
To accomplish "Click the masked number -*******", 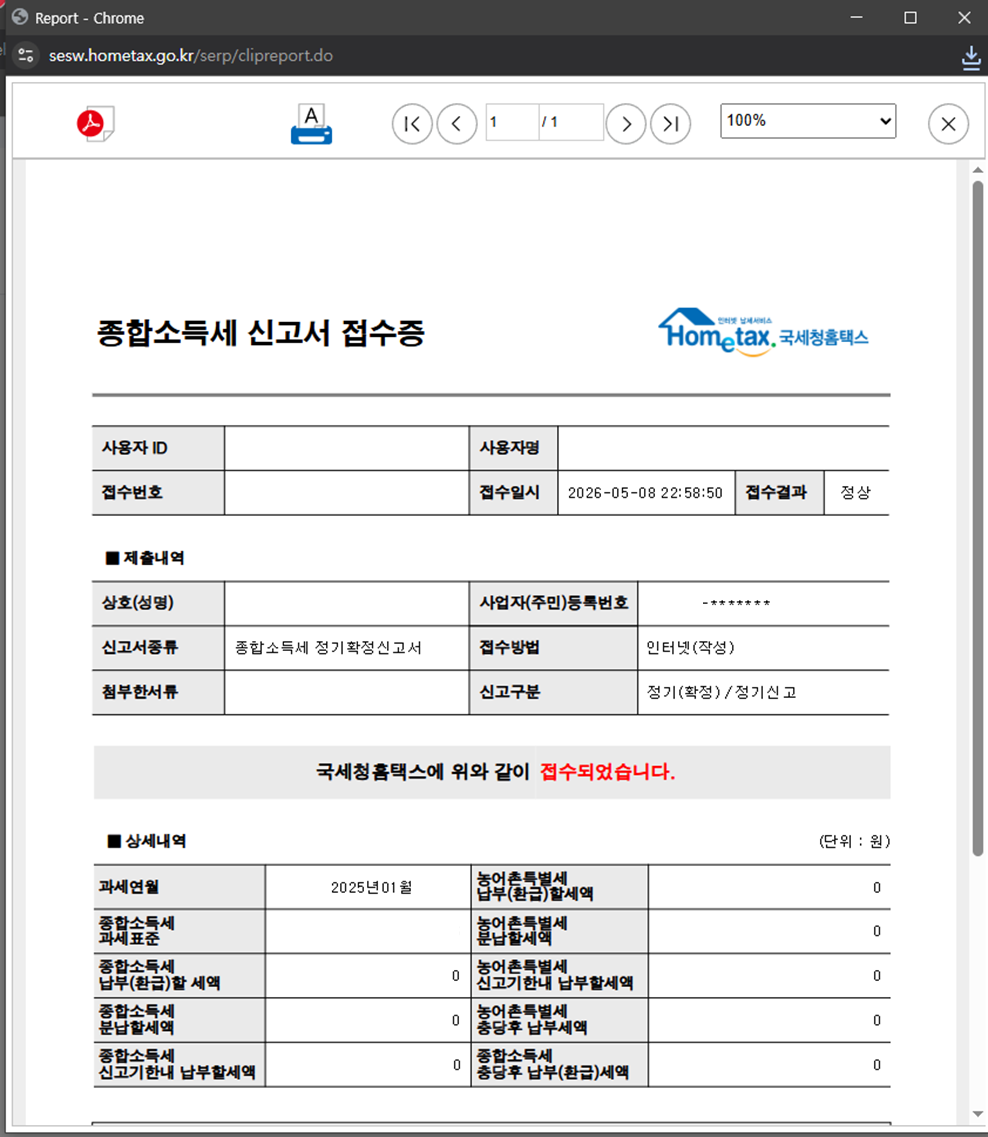I will [736, 603].
